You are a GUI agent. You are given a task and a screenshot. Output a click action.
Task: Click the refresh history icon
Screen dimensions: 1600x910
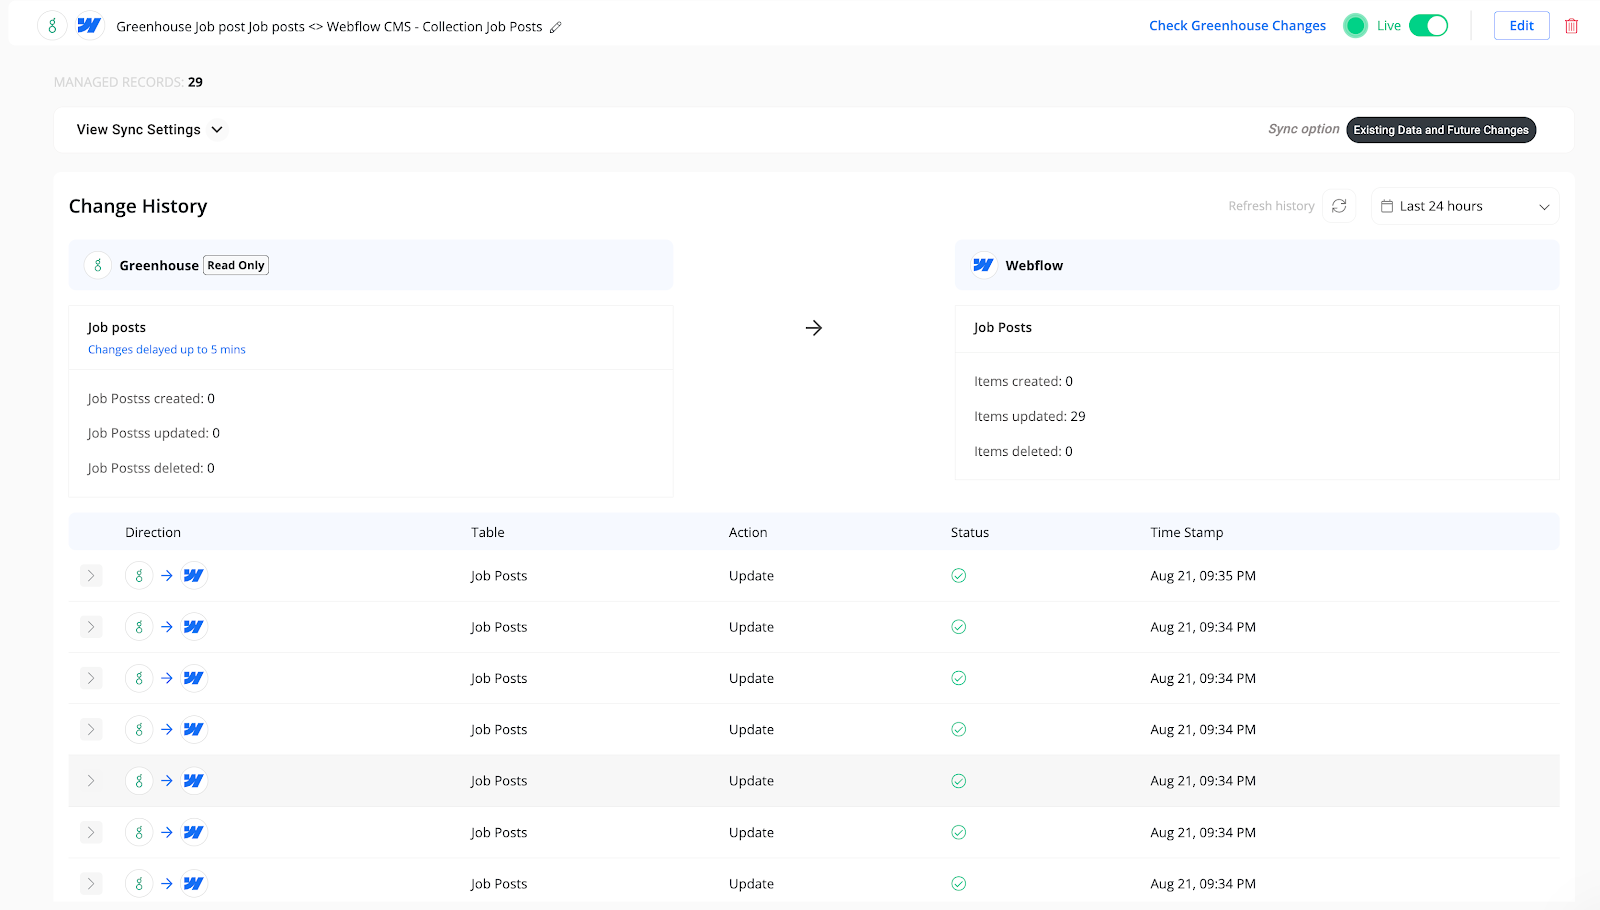click(x=1339, y=206)
